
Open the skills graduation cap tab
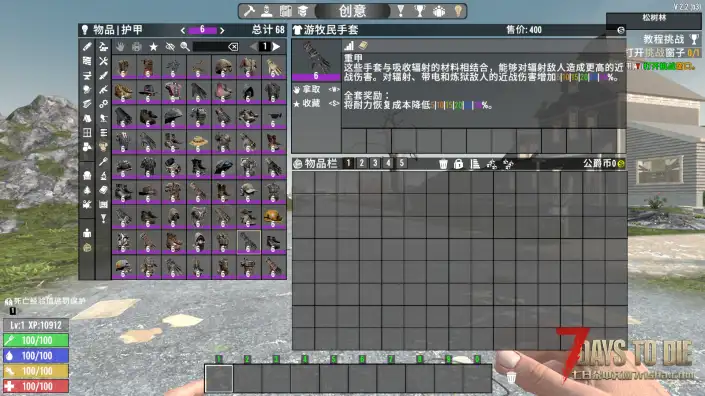(x=303, y=11)
